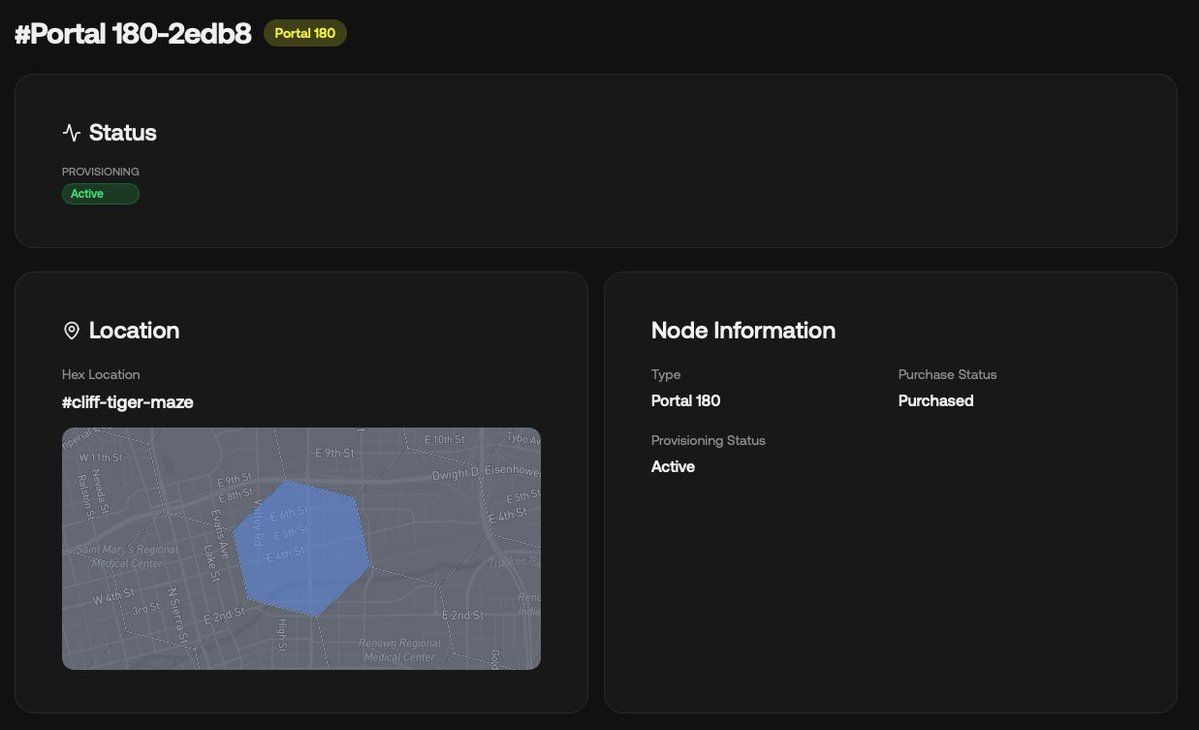This screenshot has width=1199, height=730.
Task: Open the #cliff-tiger-maze hex location link
Action: tap(128, 402)
